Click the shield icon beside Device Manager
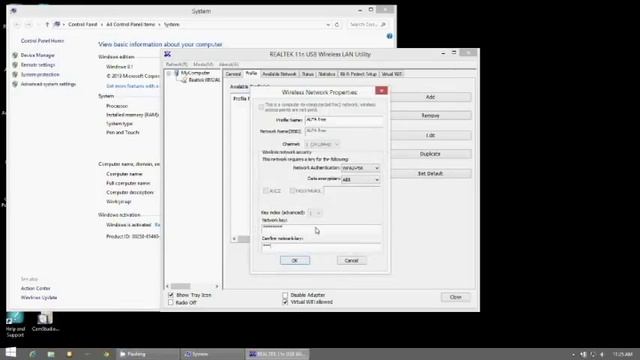The width and height of the screenshot is (640, 360). [x=15, y=55]
